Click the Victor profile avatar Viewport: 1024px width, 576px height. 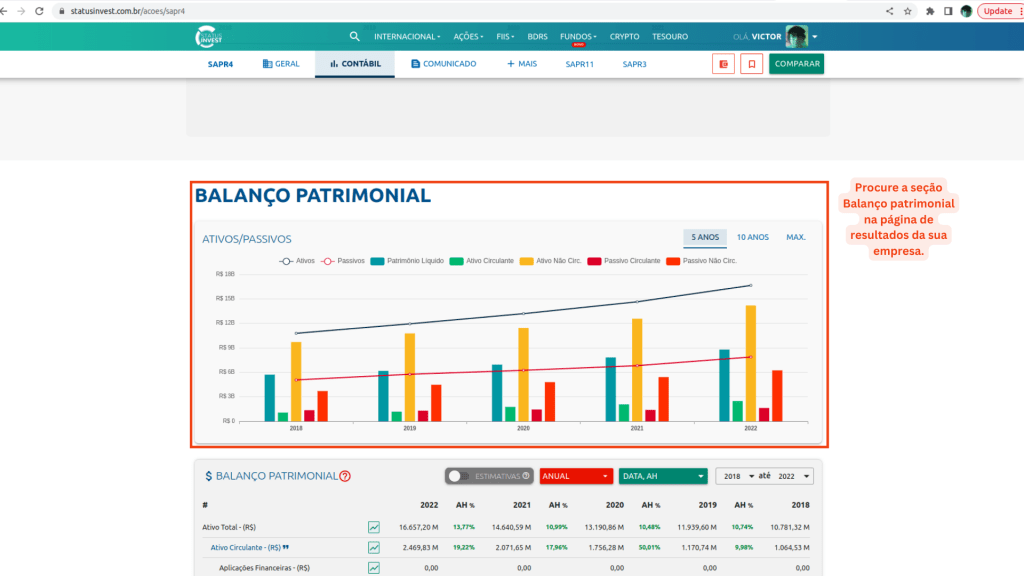[796, 37]
